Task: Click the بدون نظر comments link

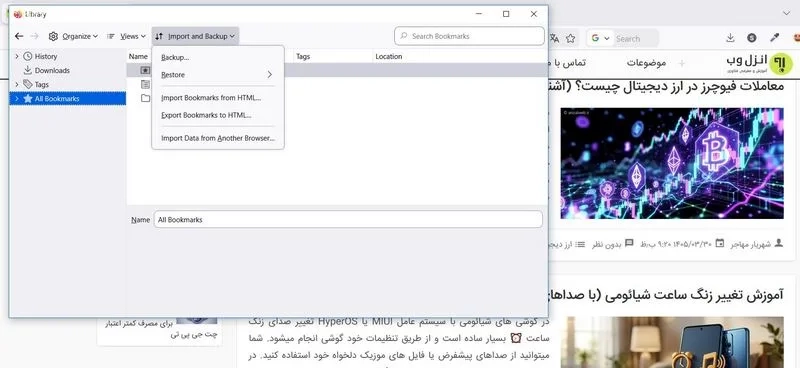Action: [x=607, y=244]
